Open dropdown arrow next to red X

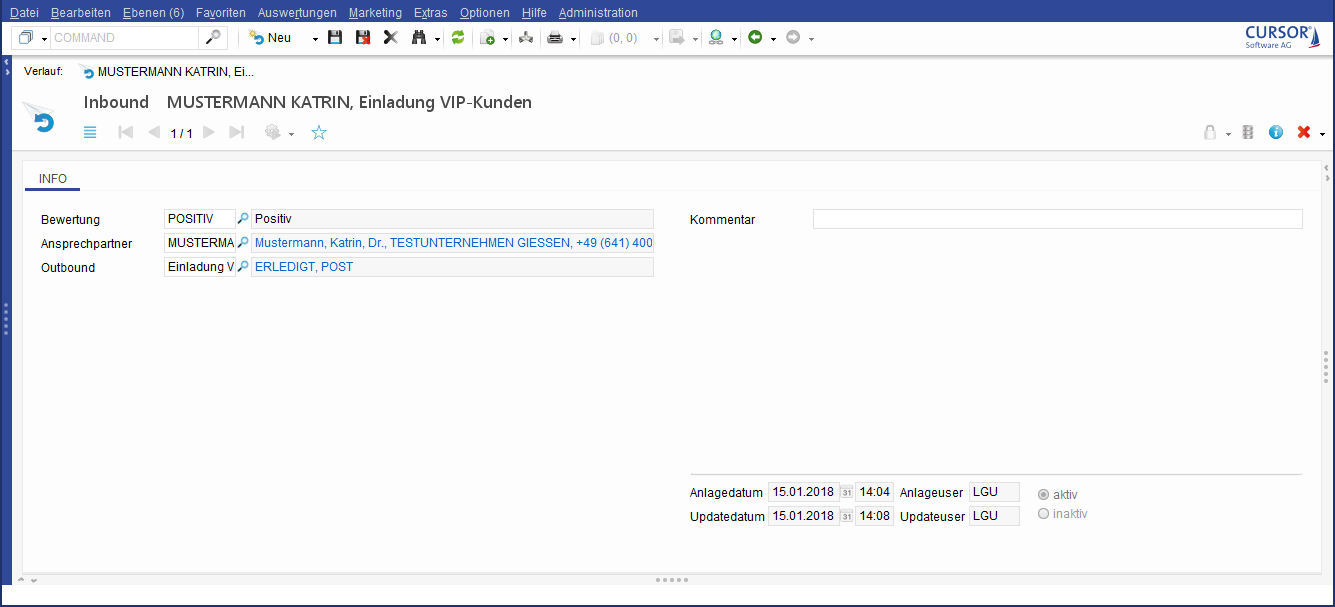(x=1322, y=133)
